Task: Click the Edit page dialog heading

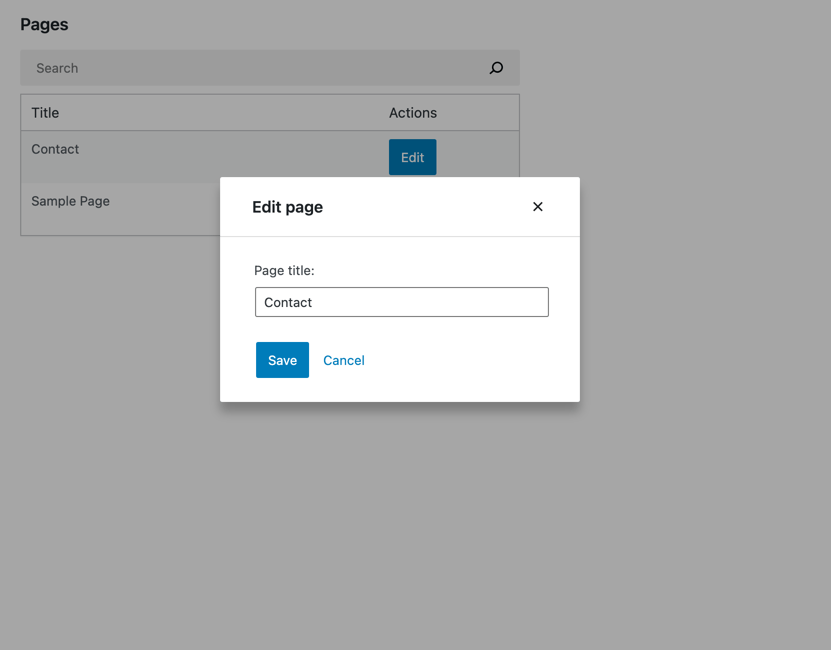Action: pyautogui.click(x=287, y=207)
